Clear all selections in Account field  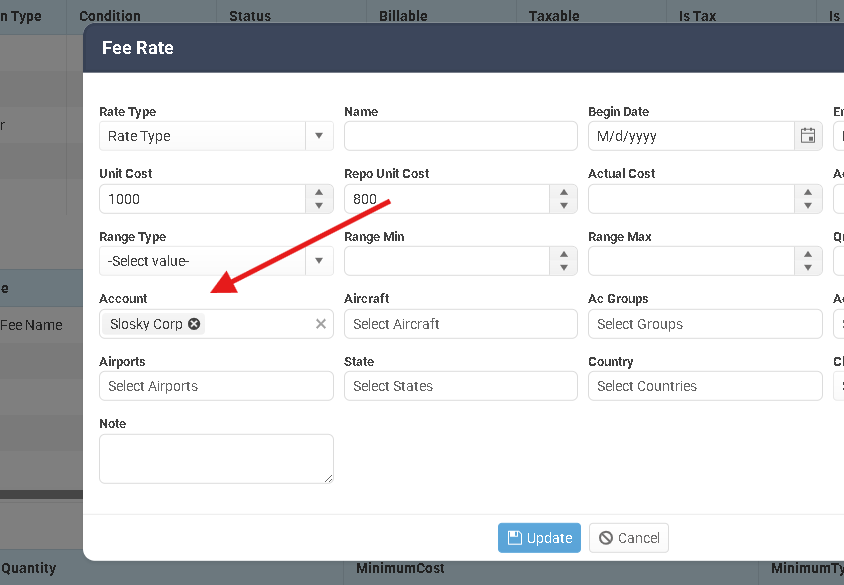[321, 324]
